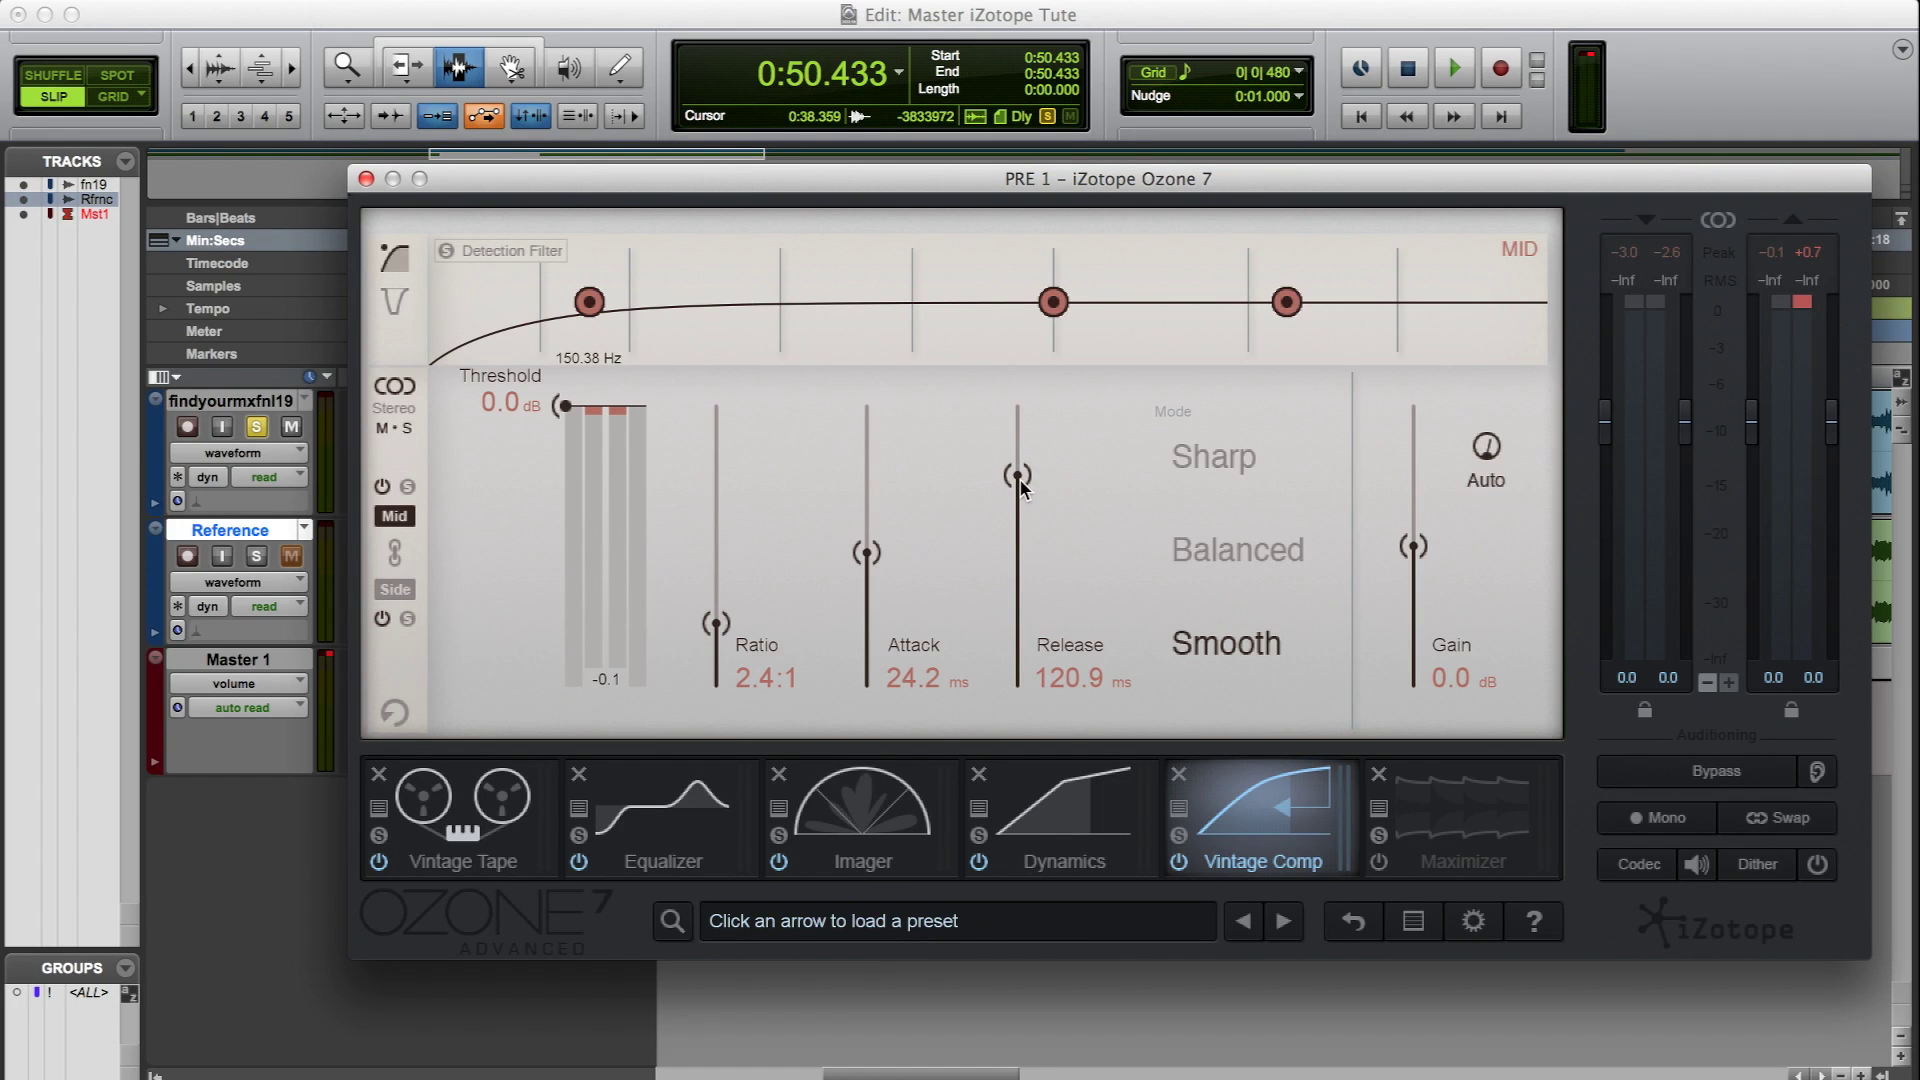Click Return to Zero transport button

click(x=1361, y=117)
